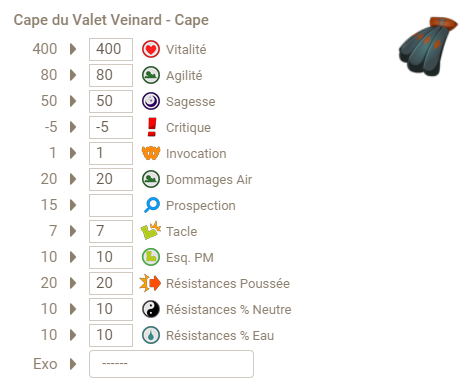Click the arrow next to Vitalité's 400
This screenshot has width=474, height=390.
73,49
